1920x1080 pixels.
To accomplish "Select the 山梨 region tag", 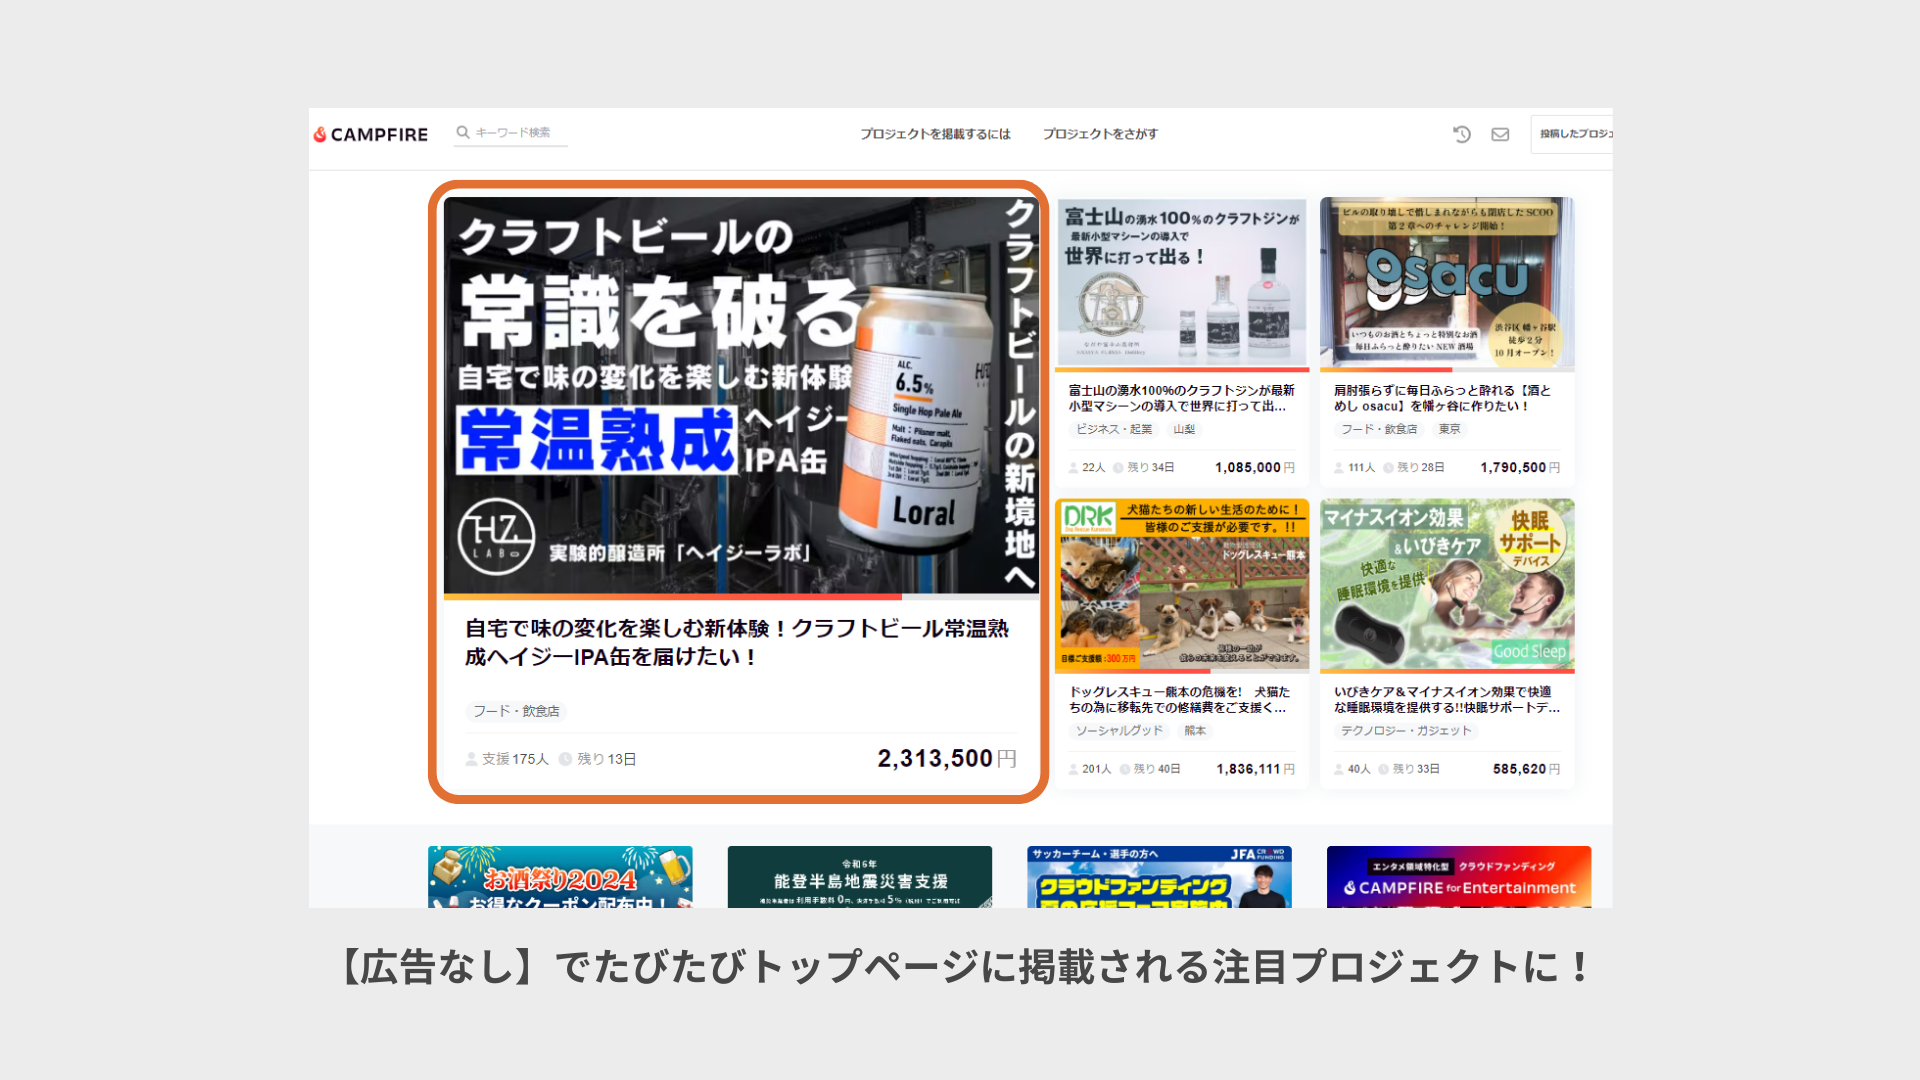I will [1184, 429].
